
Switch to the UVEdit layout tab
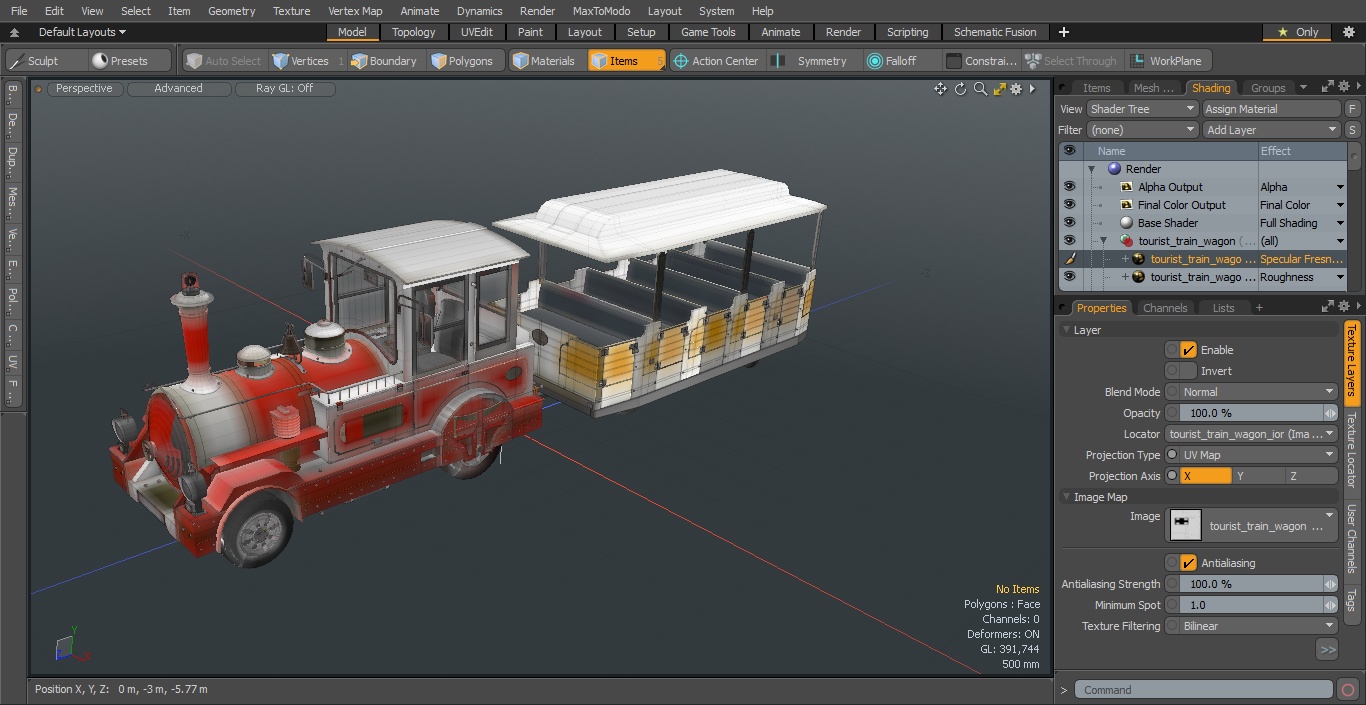(477, 32)
